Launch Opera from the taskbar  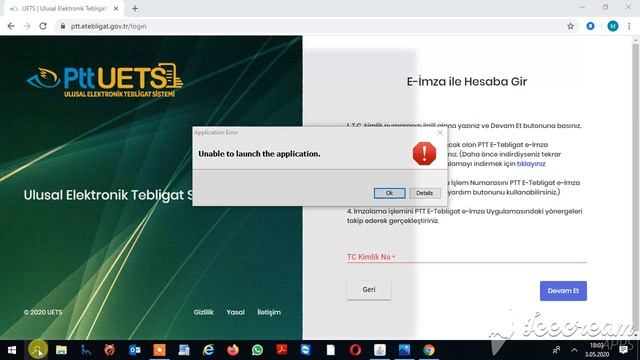(x=355, y=350)
